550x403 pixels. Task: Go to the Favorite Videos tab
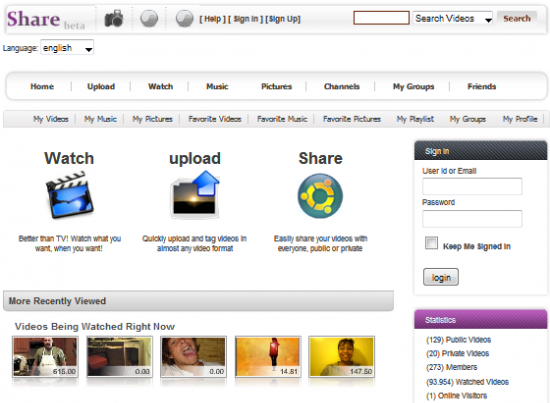[x=215, y=119]
